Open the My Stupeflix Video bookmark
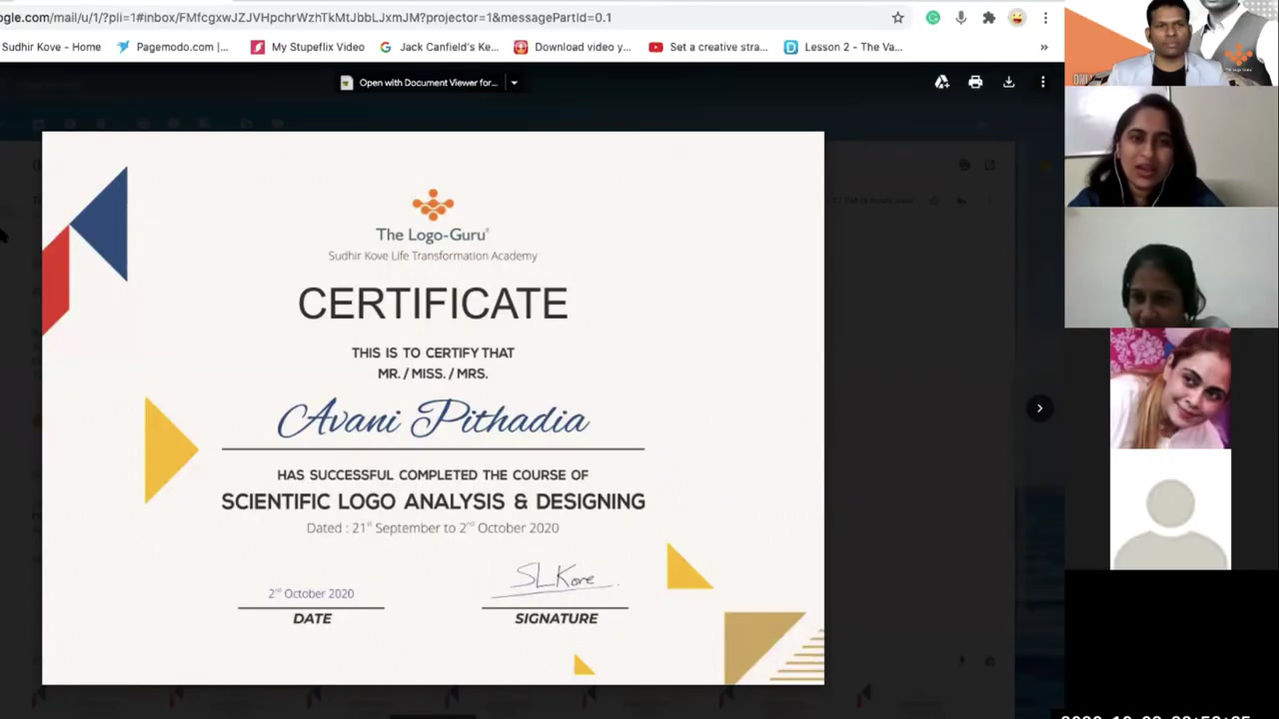This screenshot has width=1279, height=719. [x=307, y=47]
